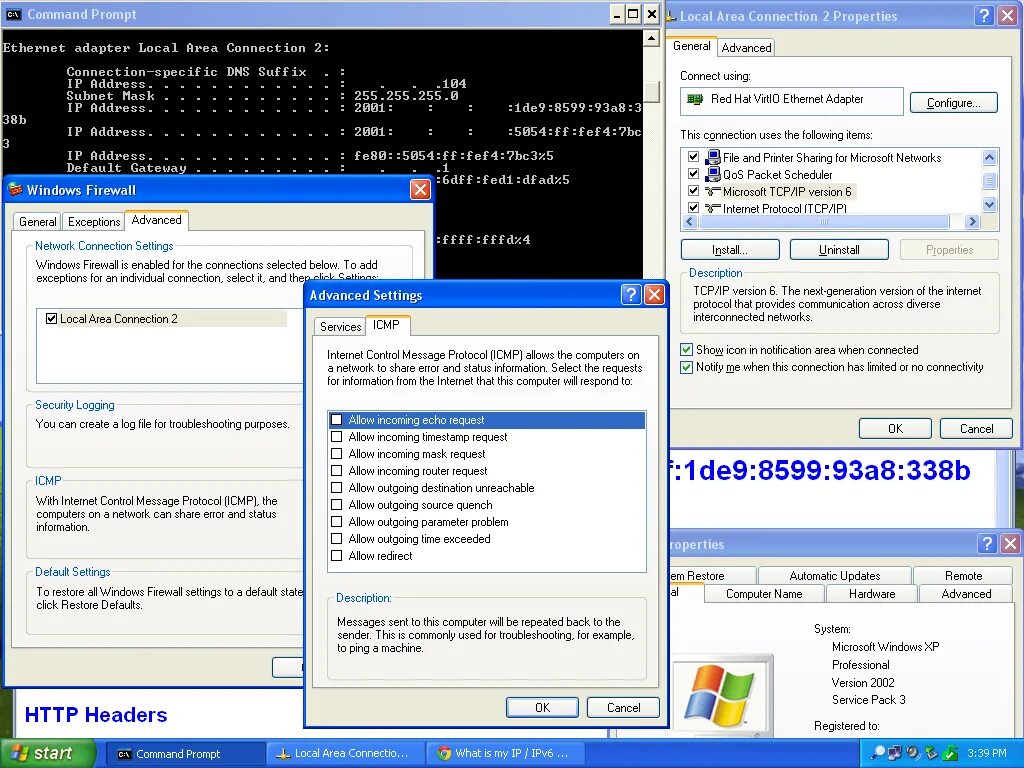Click Install button in Connection Properties
Image resolution: width=1024 pixels, height=768 pixels.
[730, 249]
